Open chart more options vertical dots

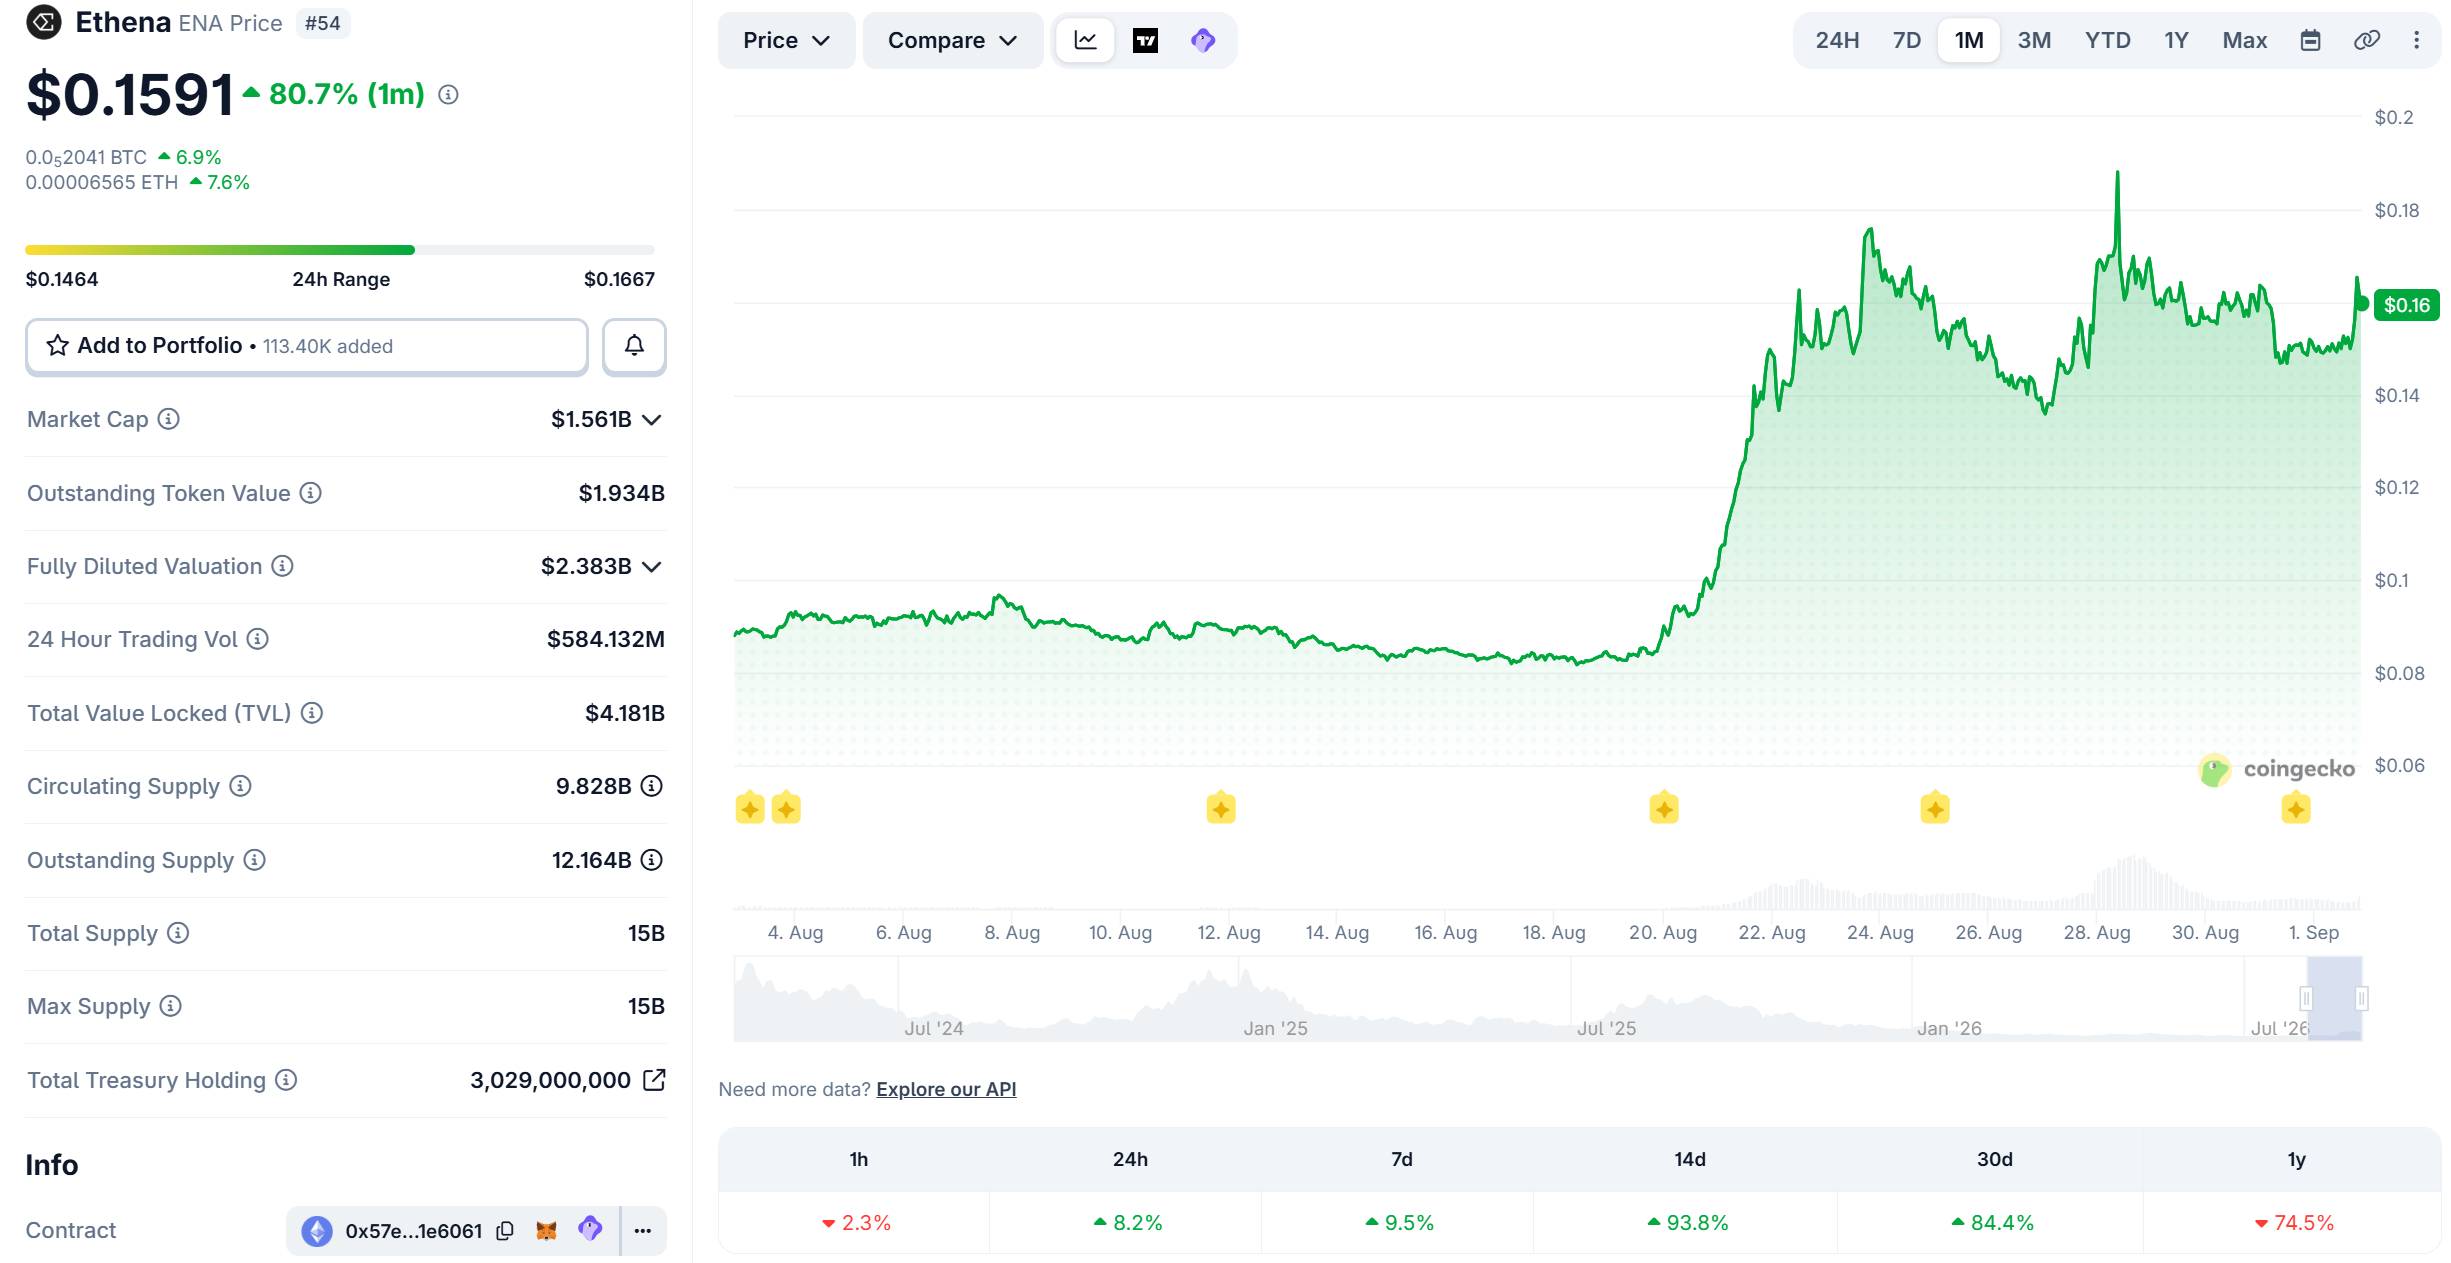(x=2417, y=41)
